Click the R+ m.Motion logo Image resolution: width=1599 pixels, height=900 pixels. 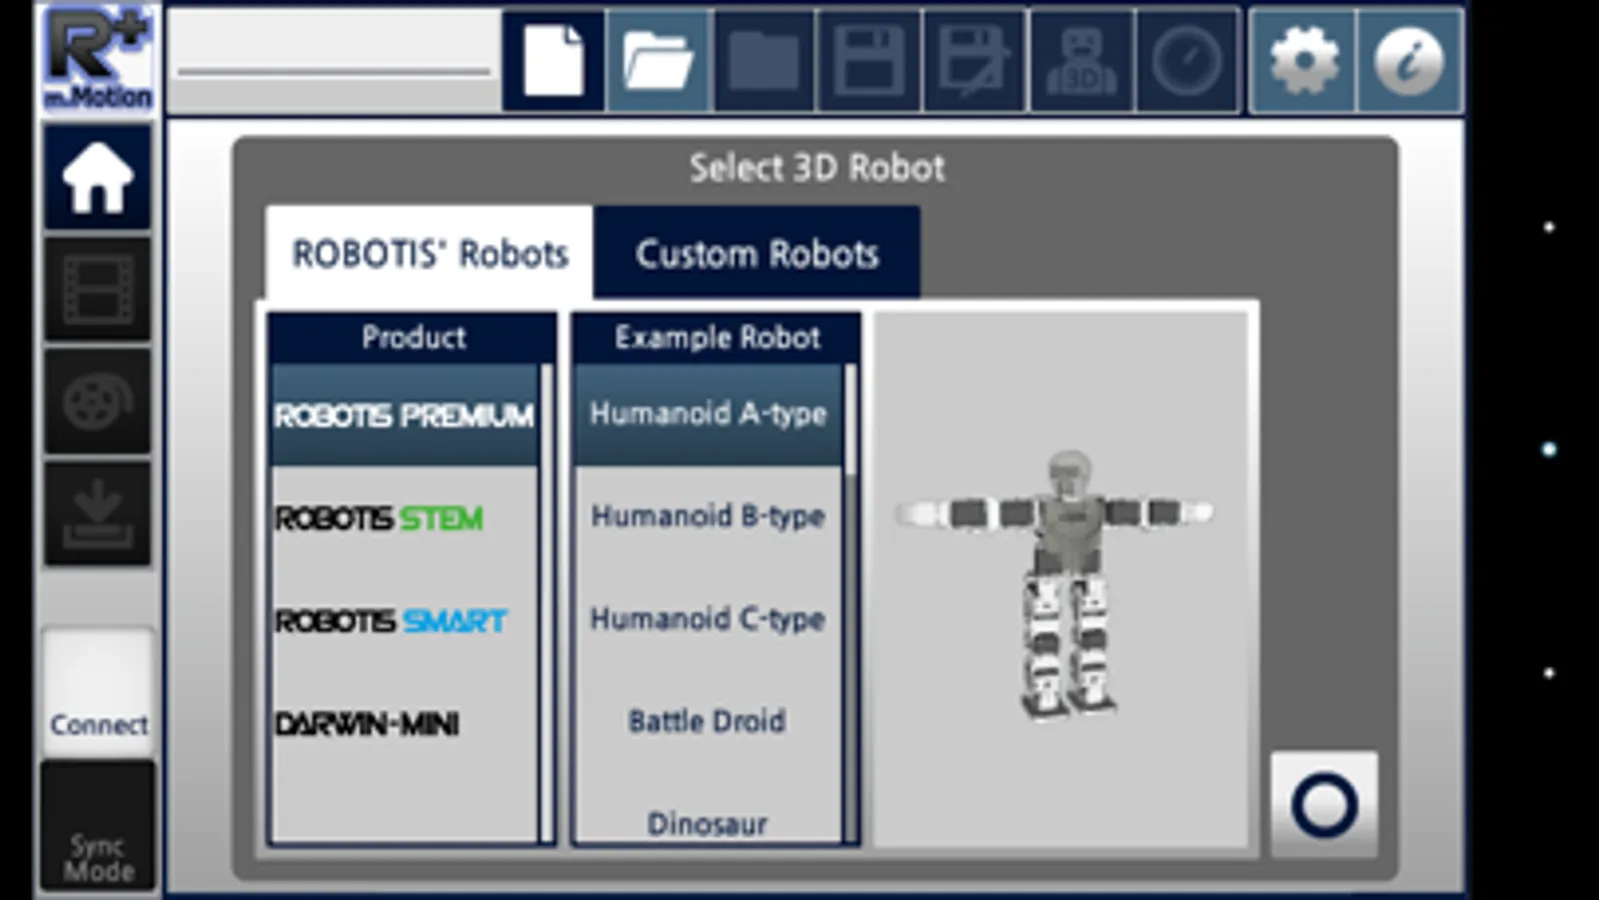coord(98,58)
